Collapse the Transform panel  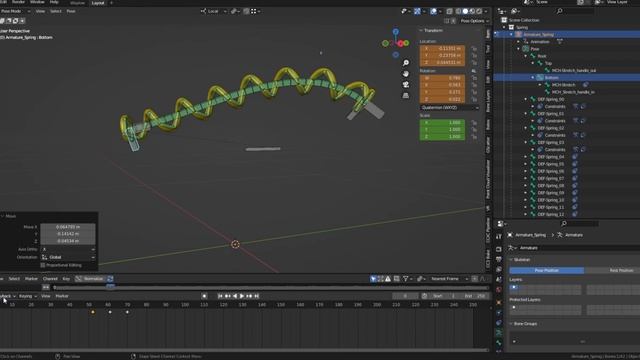(x=421, y=30)
